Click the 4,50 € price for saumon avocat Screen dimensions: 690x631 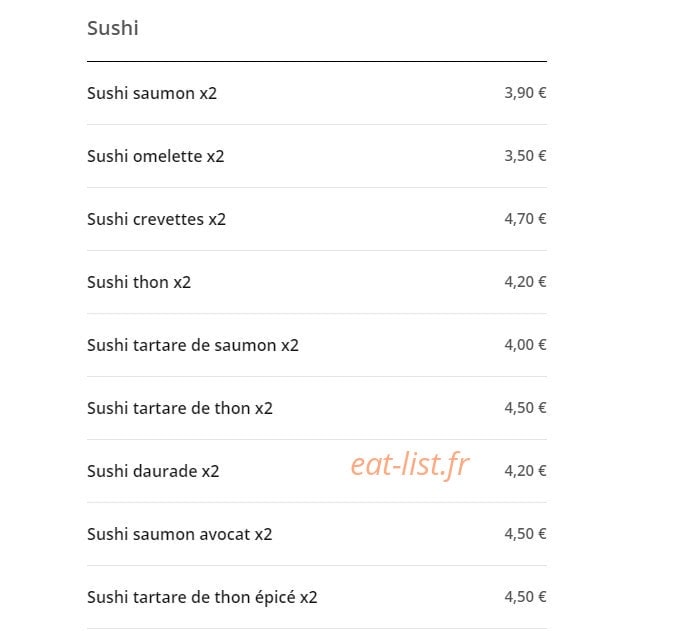(x=525, y=533)
